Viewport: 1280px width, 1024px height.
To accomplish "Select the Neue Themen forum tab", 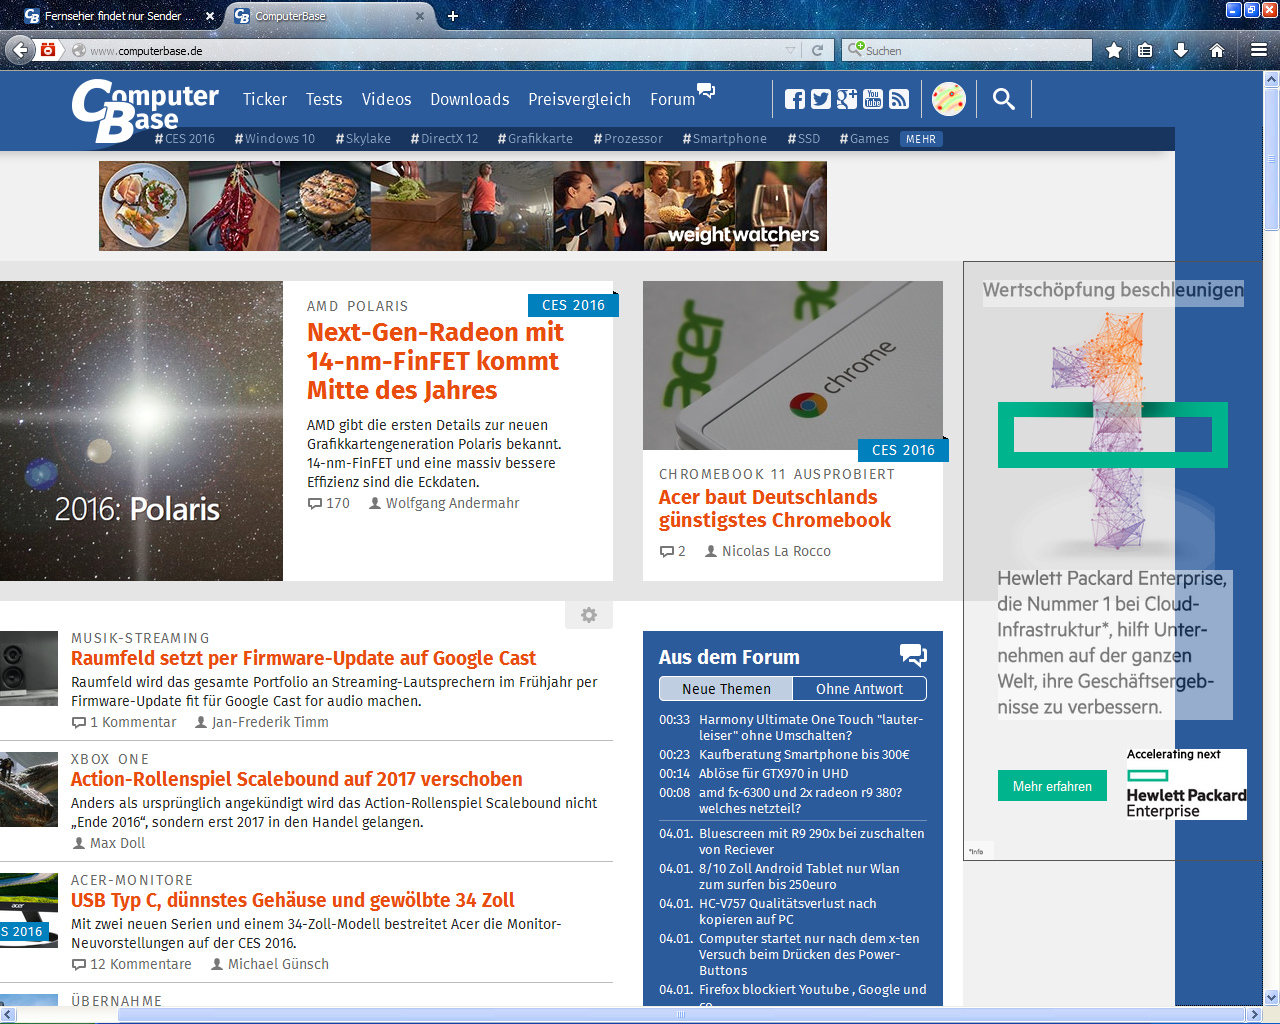I will pos(726,689).
